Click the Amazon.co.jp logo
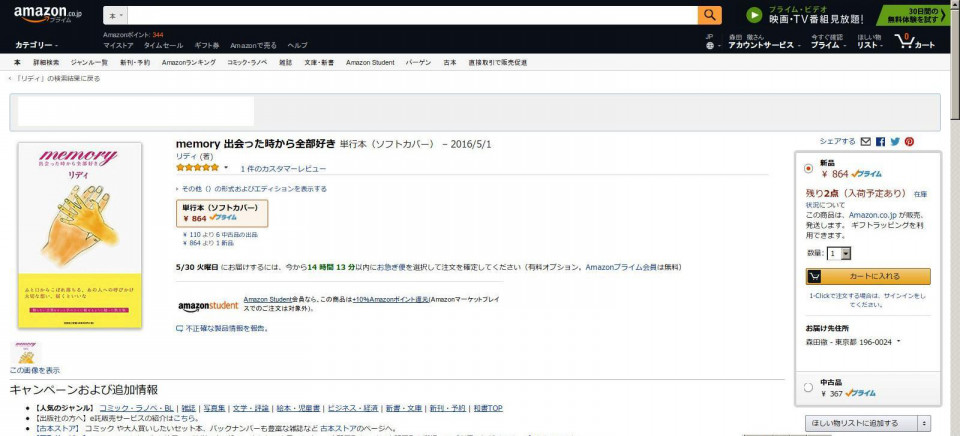Screen dimensions: 960x436 (x=48, y=15)
